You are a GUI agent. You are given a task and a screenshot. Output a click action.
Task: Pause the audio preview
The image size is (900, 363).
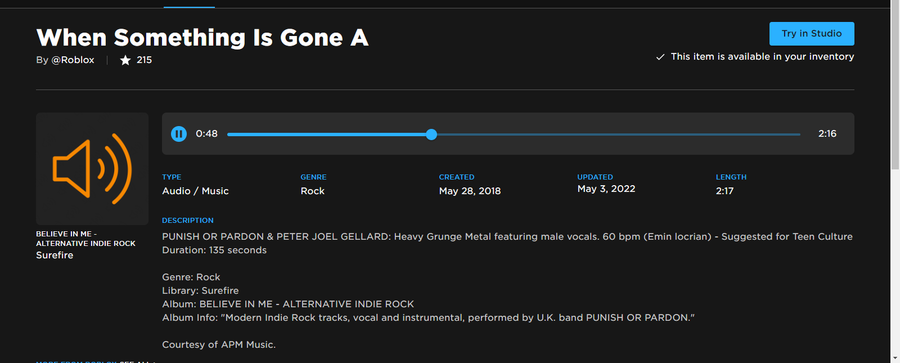tap(179, 134)
